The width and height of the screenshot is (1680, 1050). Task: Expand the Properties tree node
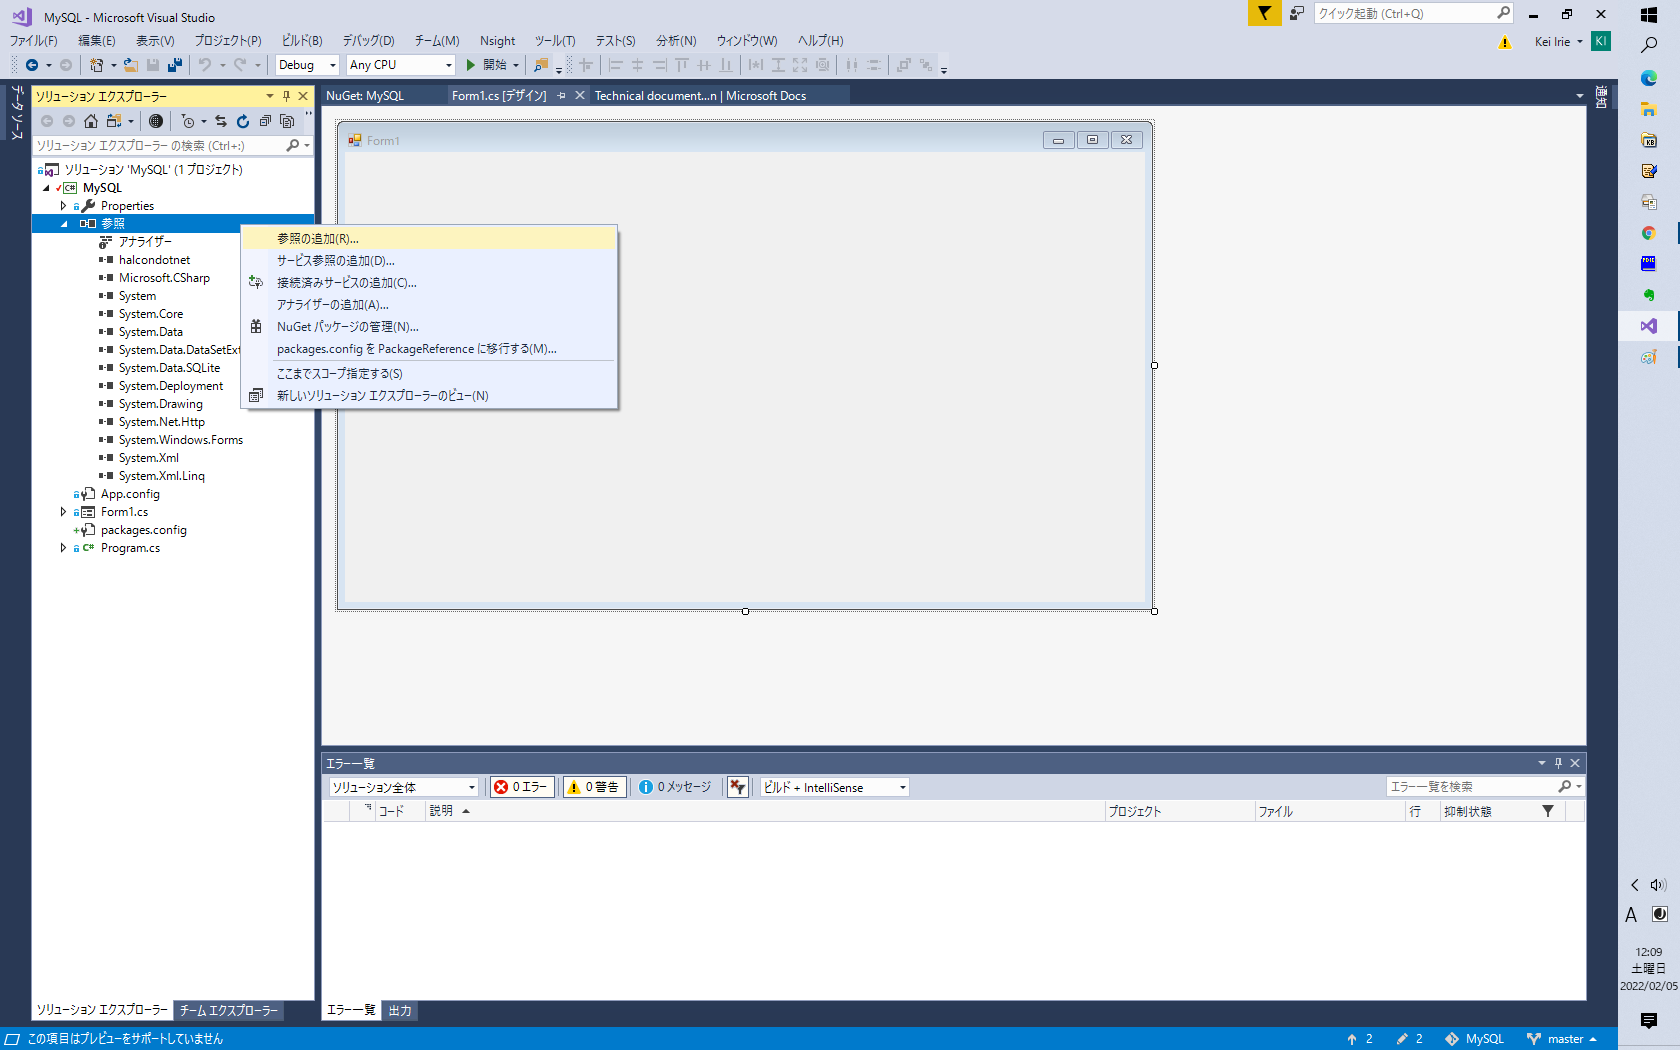coord(63,206)
